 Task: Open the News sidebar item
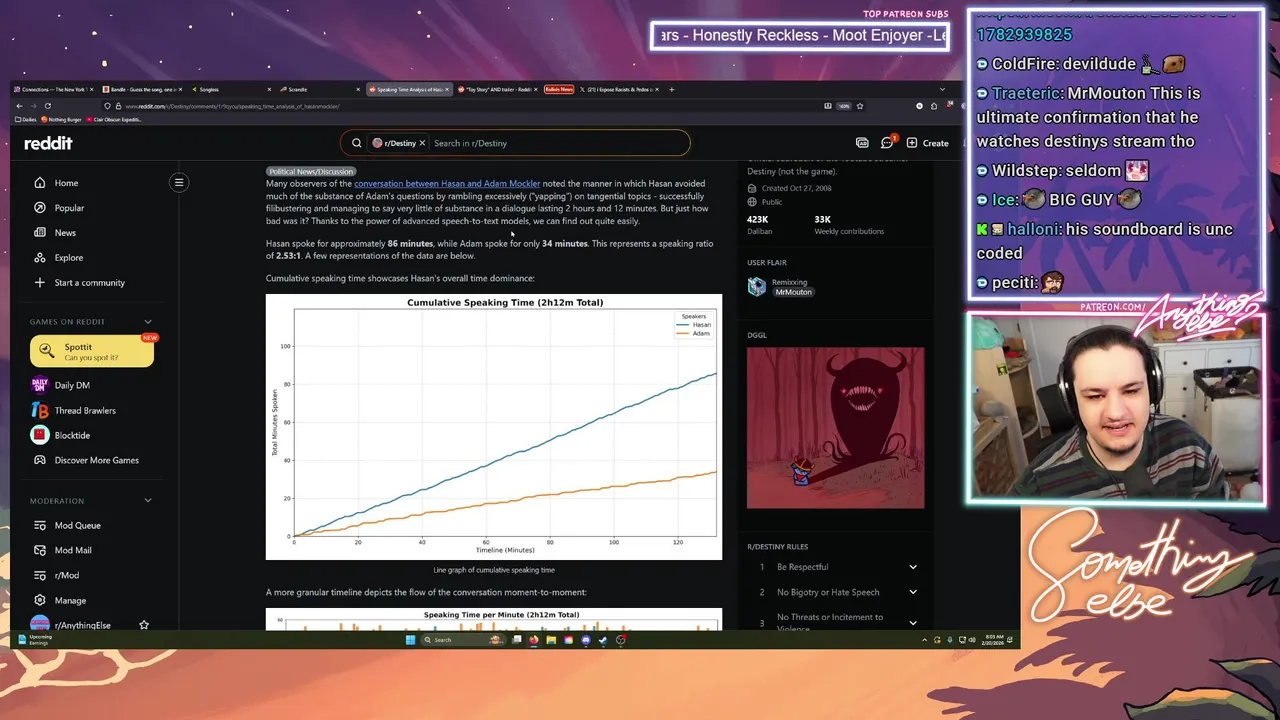(x=55, y=233)
